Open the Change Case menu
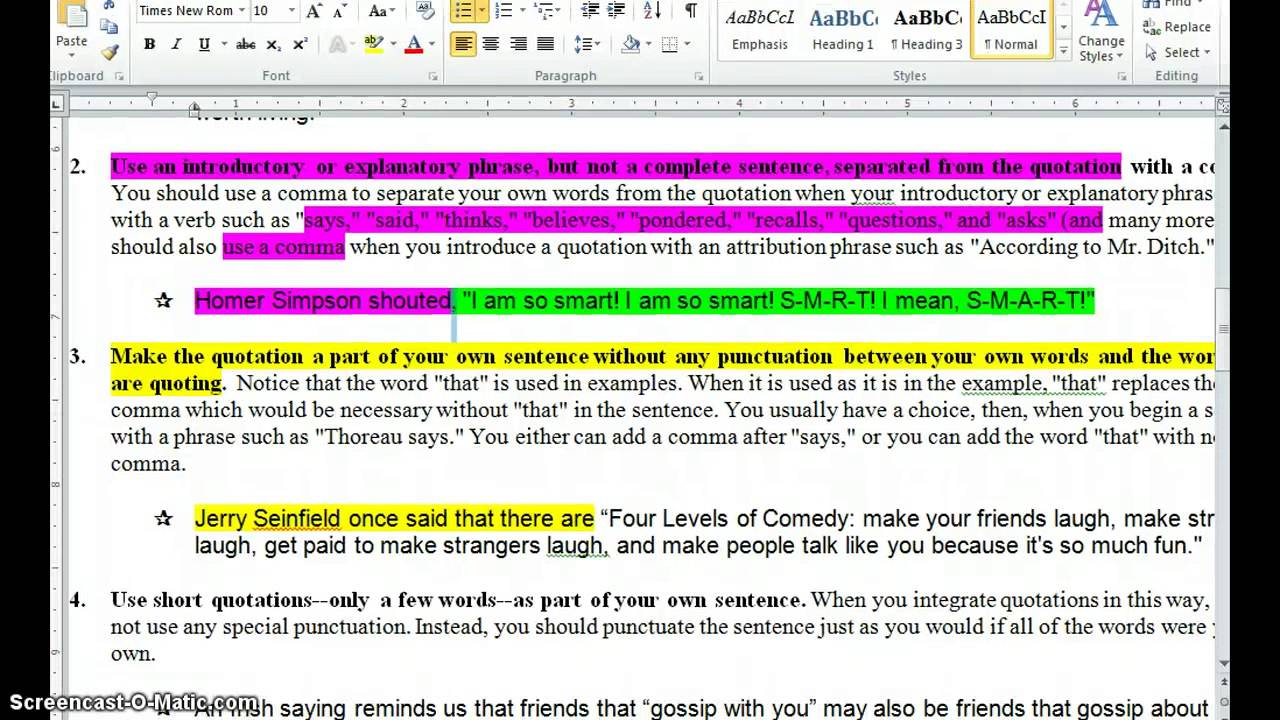This screenshot has width=1280, height=720. point(382,11)
